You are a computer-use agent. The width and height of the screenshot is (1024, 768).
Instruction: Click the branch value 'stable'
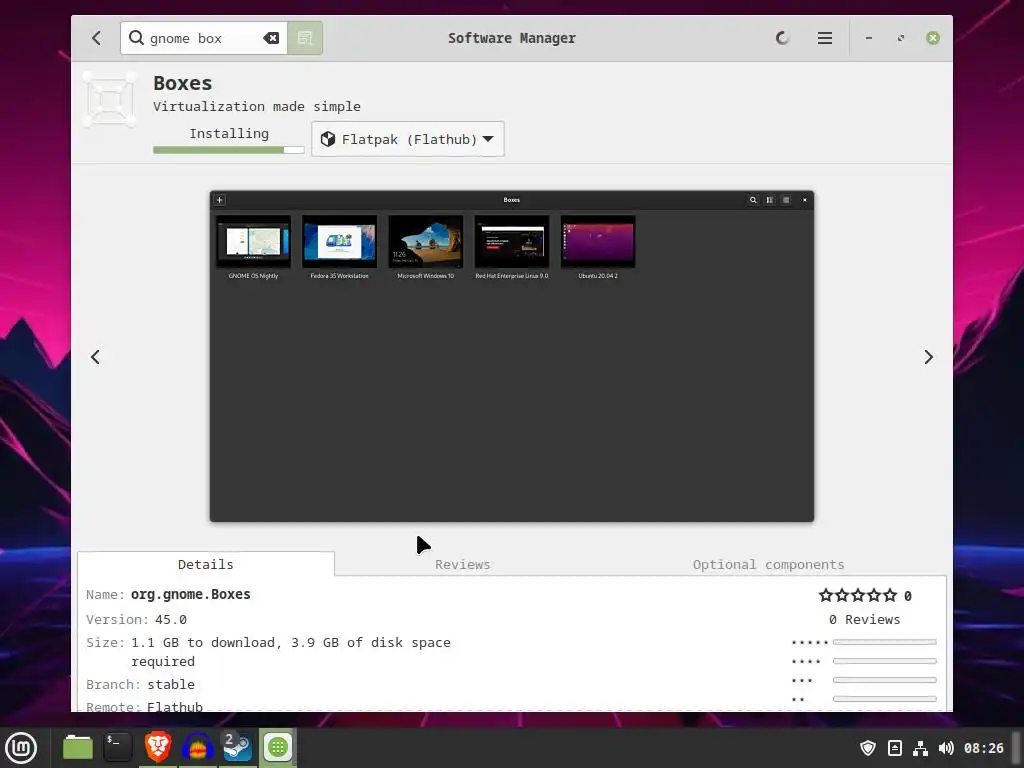pyautogui.click(x=170, y=684)
